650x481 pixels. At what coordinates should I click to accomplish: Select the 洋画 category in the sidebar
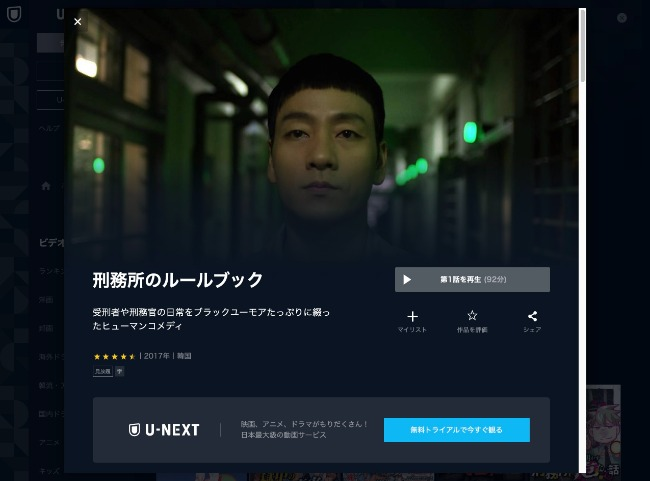pyautogui.click(x=46, y=299)
